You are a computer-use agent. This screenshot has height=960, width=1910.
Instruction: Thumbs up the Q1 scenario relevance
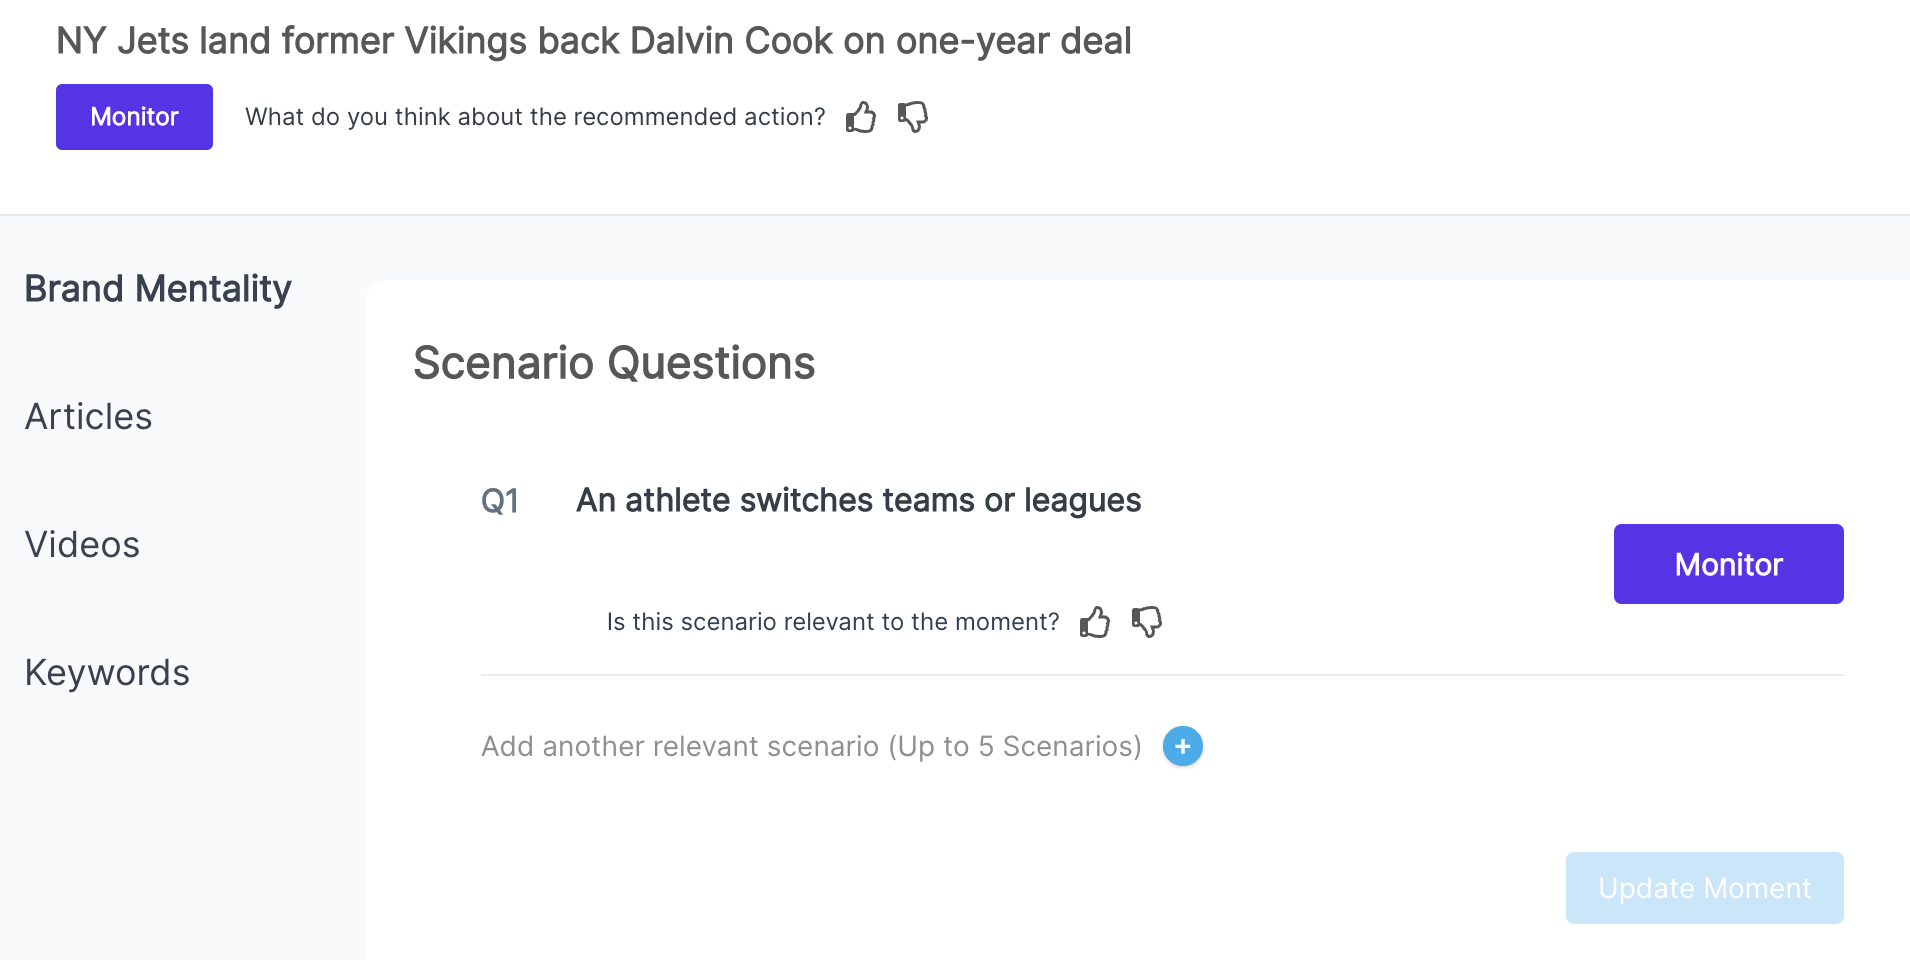(1095, 622)
